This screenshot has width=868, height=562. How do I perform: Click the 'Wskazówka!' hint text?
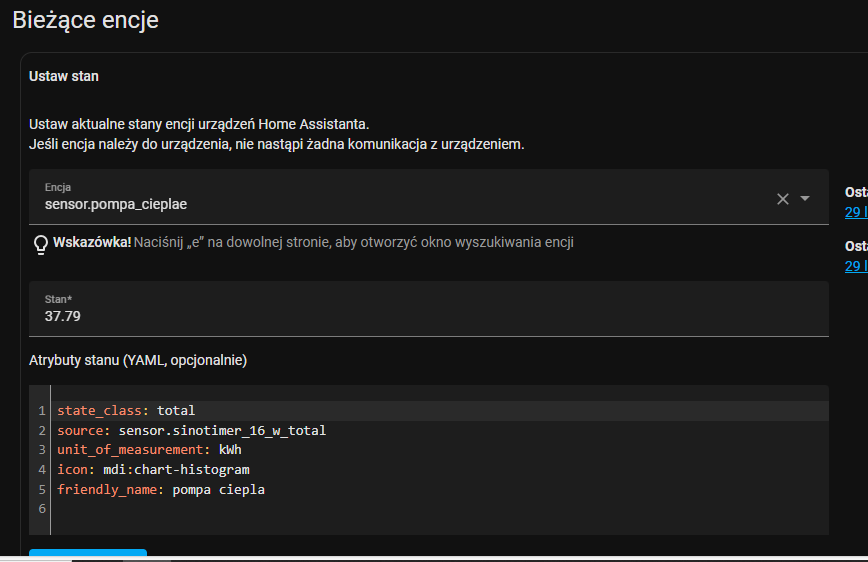point(92,243)
